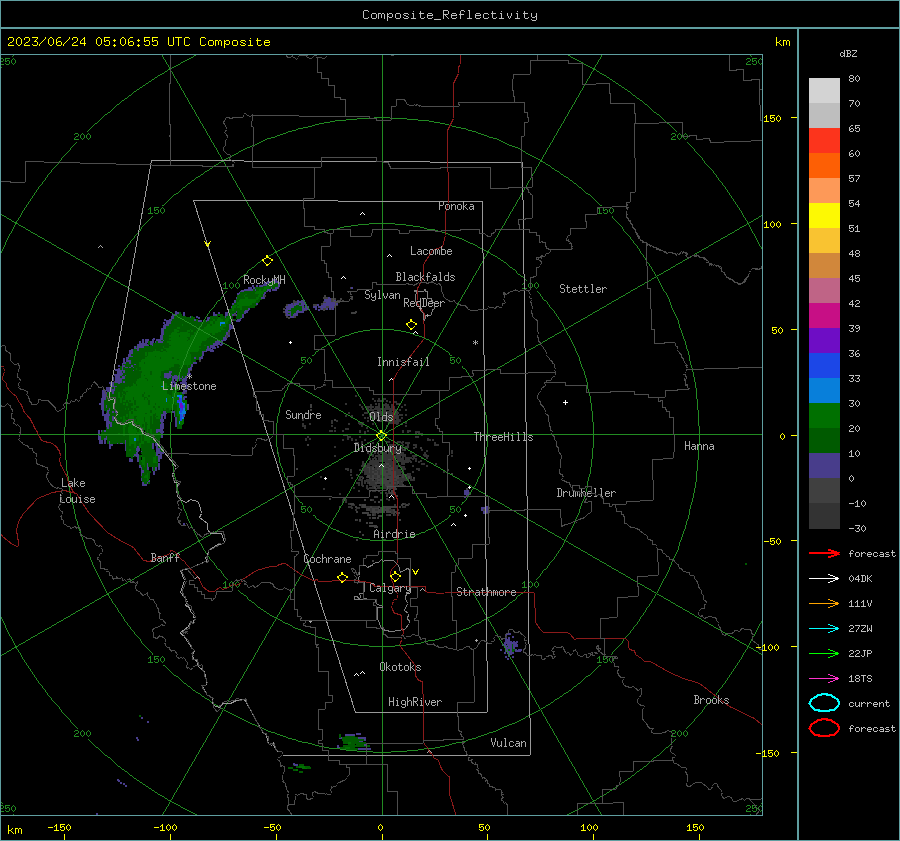This screenshot has height=841, width=900.
Task: Click the Brooks label
Action: click(x=711, y=700)
